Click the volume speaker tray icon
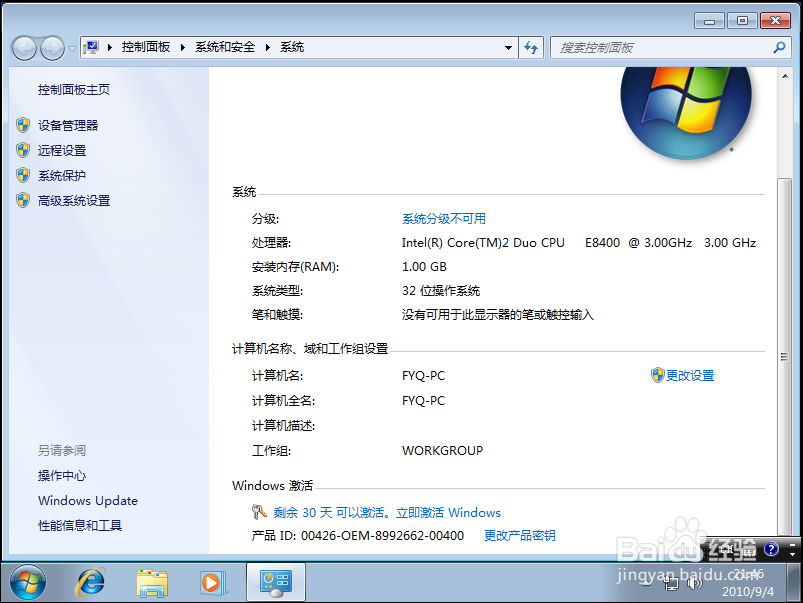This screenshot has width=803, height=603. pyautogui.click(x=694, y=583)
